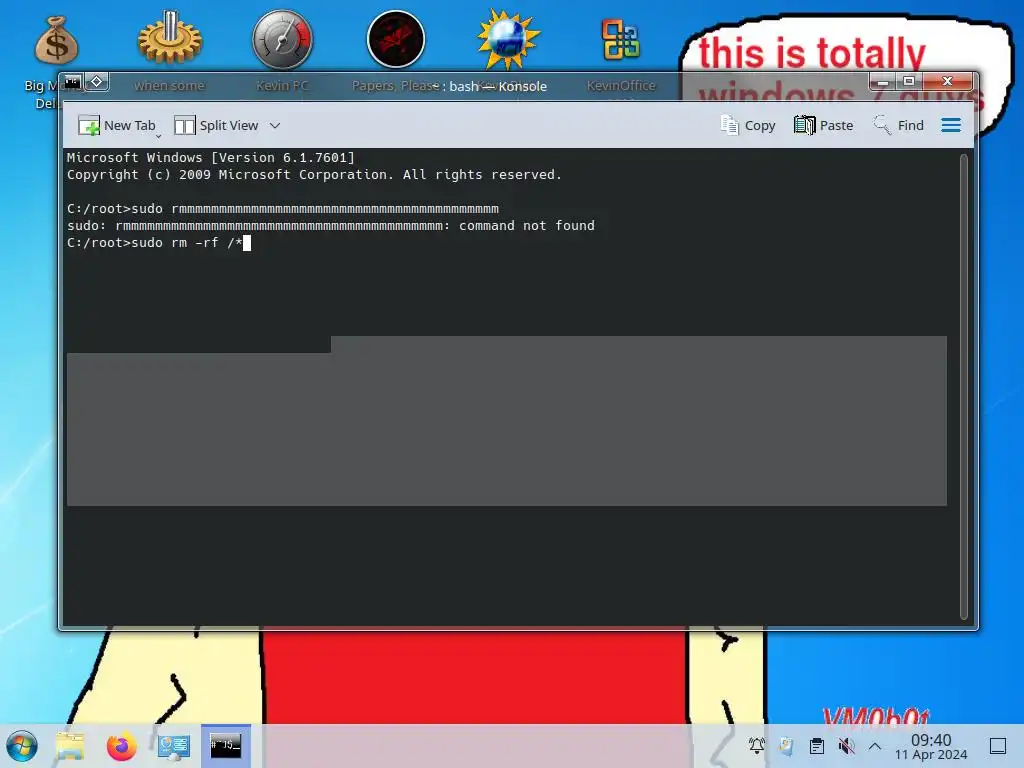The height and width of the screenshot is (768, 1024).
Task: Click the diamond-shaped title bar button
Action: [97, 82]
